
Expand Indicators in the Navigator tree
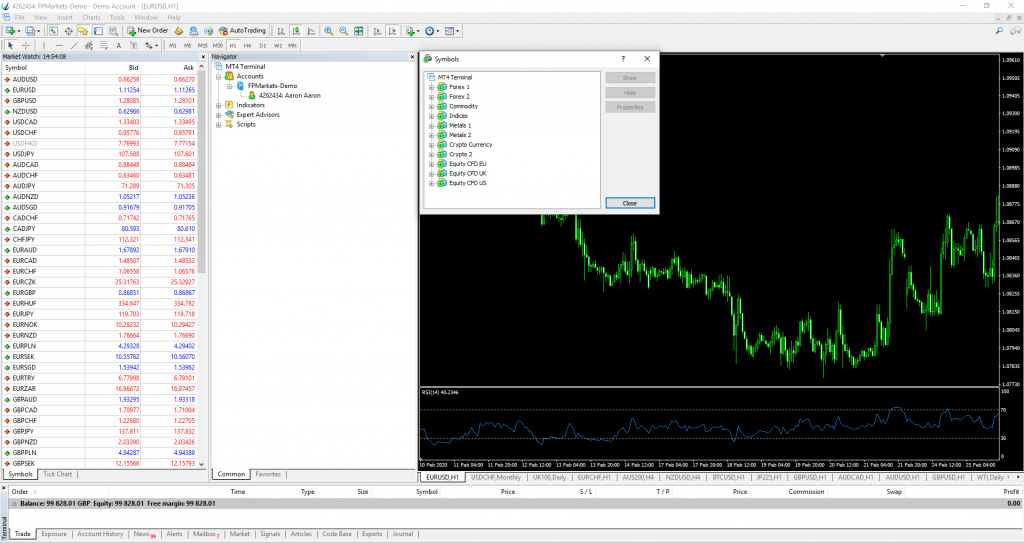click(219, 105)
